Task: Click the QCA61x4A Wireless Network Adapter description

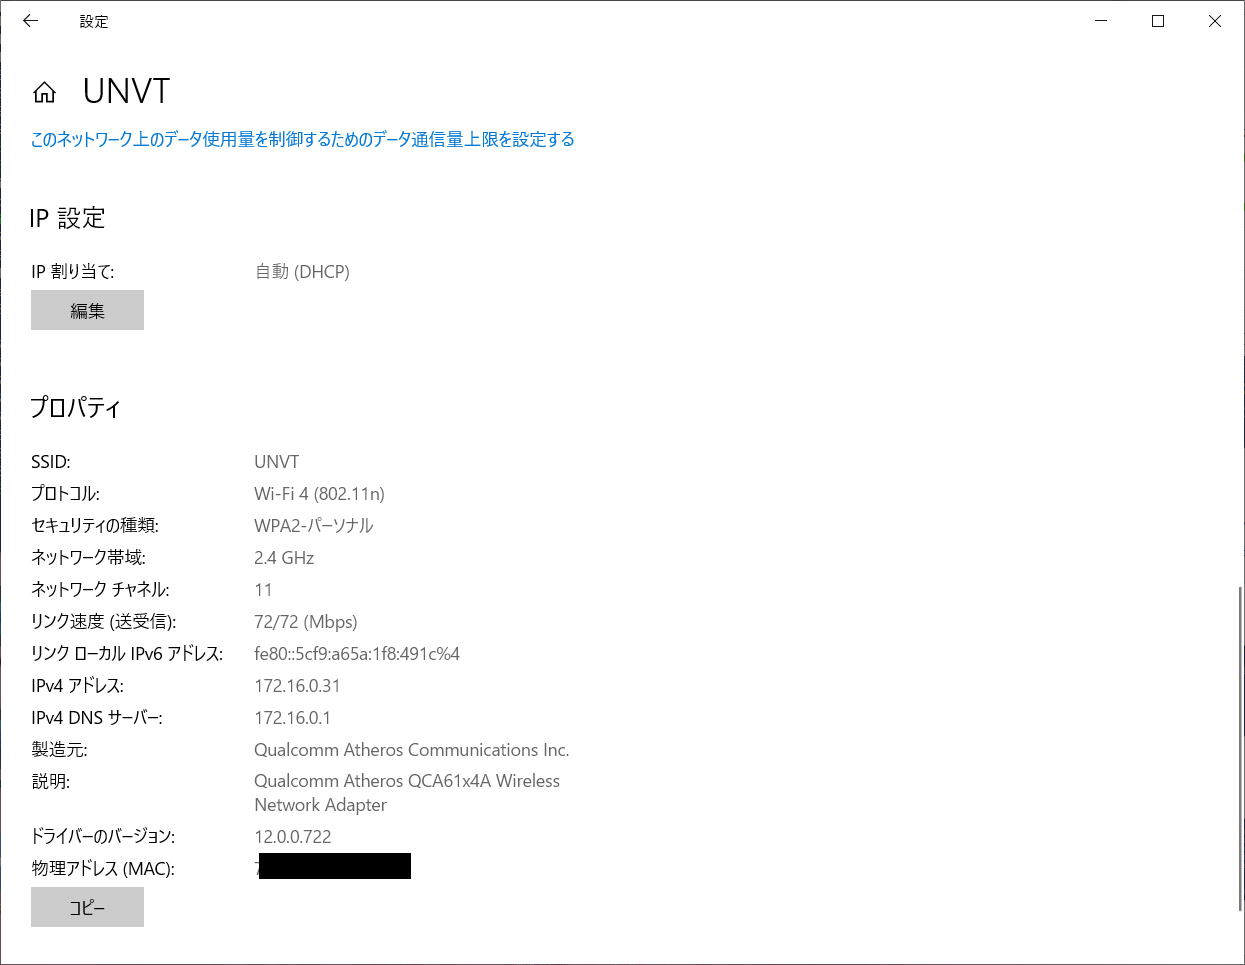Action: (x=407, y=793)
